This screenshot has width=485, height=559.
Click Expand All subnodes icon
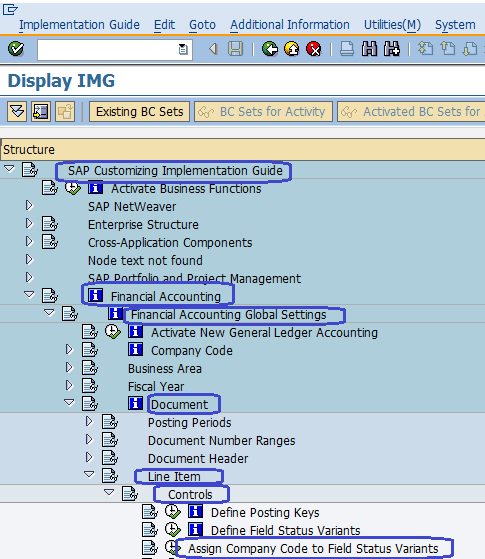(x=17, y=112)
